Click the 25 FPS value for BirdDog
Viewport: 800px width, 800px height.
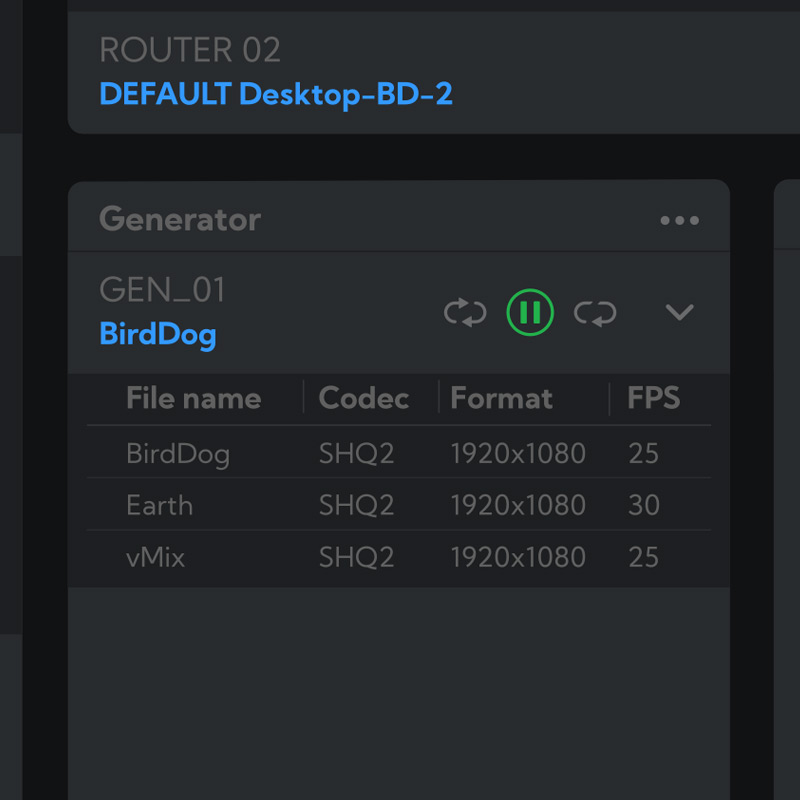pyautogui.click(x=643, y=453)
